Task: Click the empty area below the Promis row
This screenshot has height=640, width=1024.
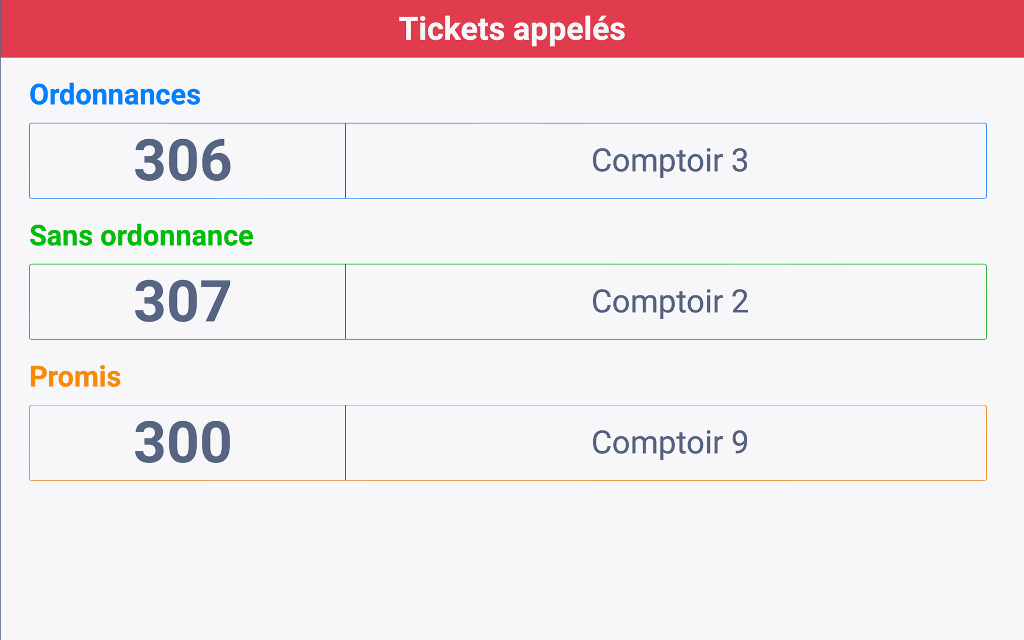Action: (512, 560)
